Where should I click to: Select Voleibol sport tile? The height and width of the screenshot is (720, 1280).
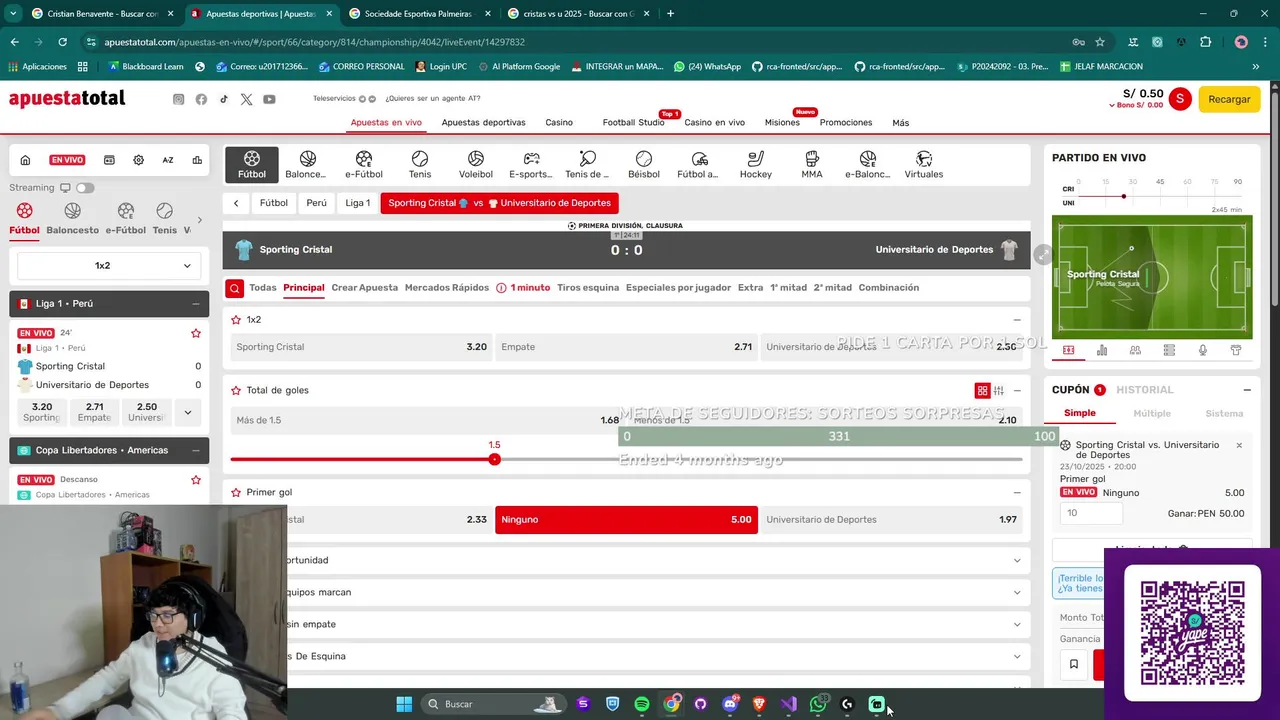click(x=476, y=165)
